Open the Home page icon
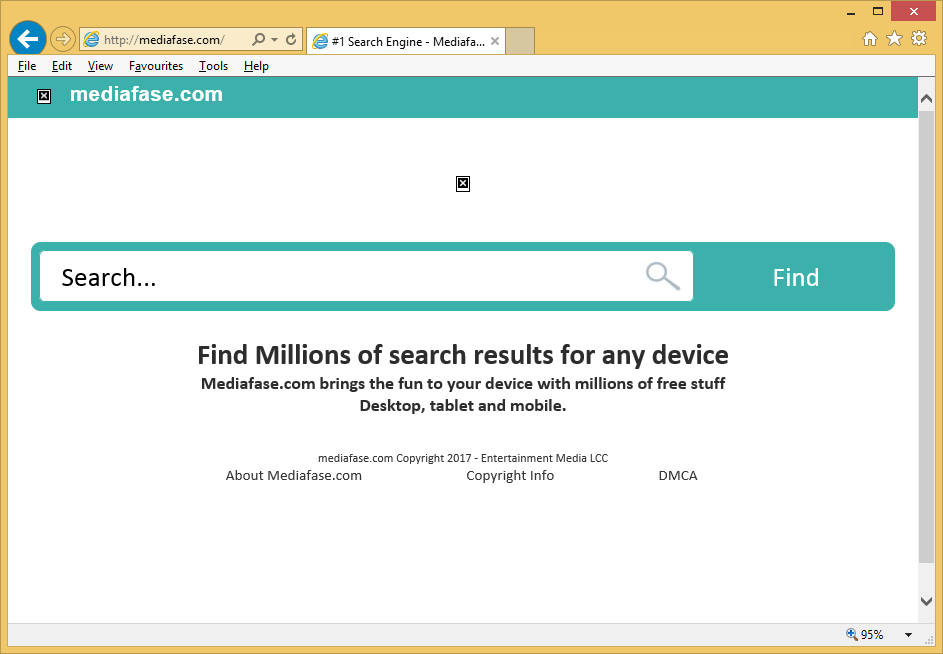The image size is (943, 654). pyautogui.click(x=870, y=39)
